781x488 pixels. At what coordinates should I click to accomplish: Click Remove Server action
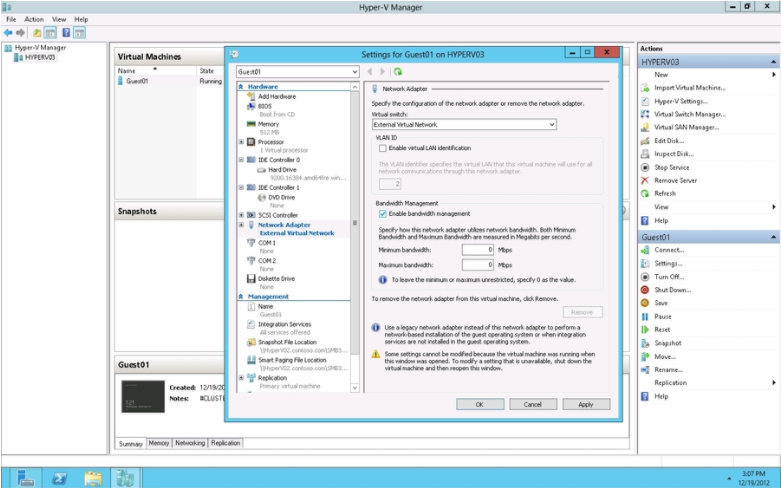[675, 180]
